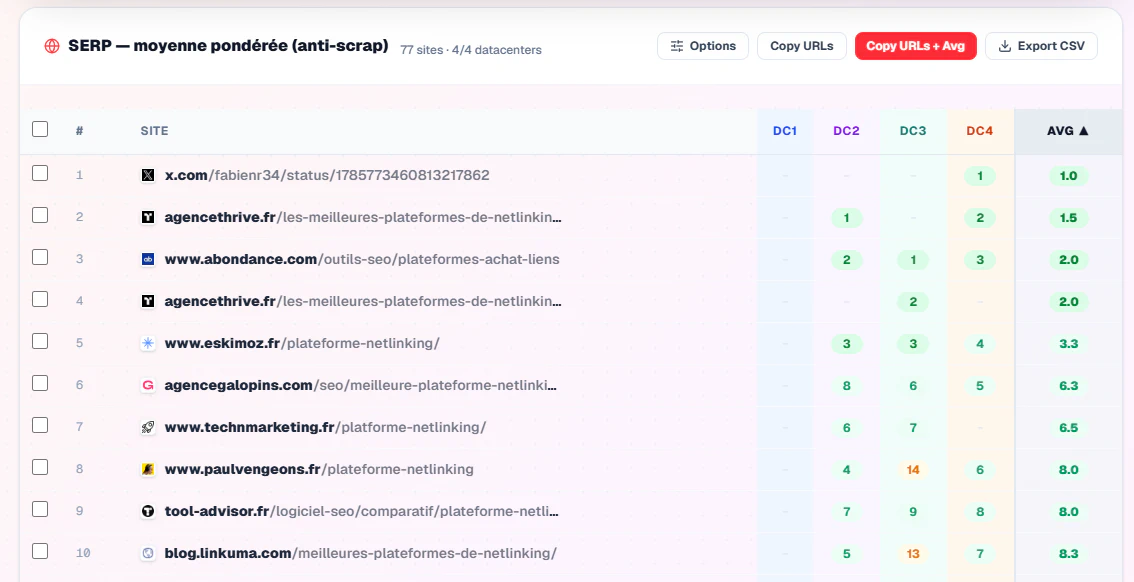Click the DC2 badge 8 for agencegalopins
This screenshot has height=582, width=1134.
846,385
